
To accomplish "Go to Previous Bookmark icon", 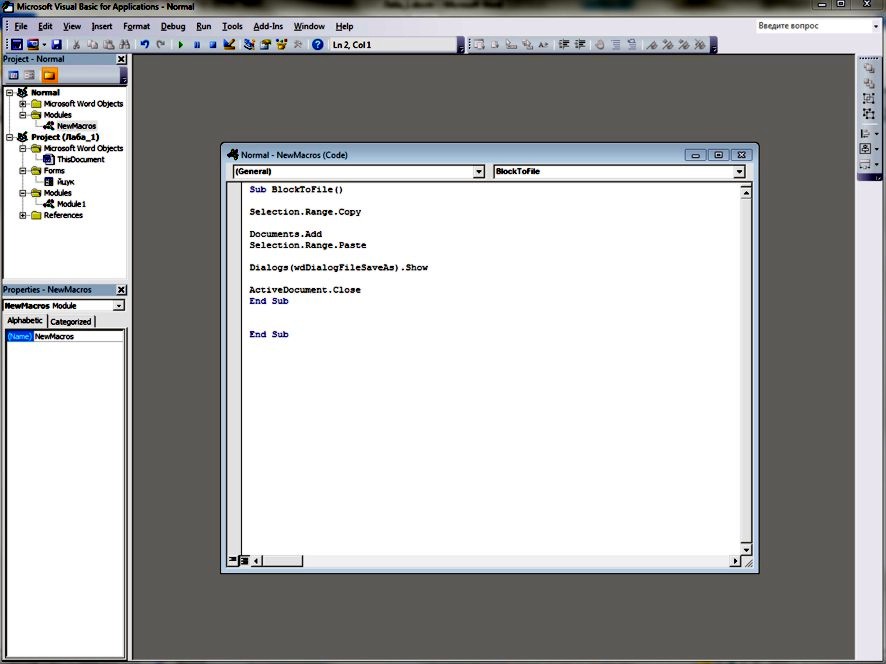I will 684,44.
